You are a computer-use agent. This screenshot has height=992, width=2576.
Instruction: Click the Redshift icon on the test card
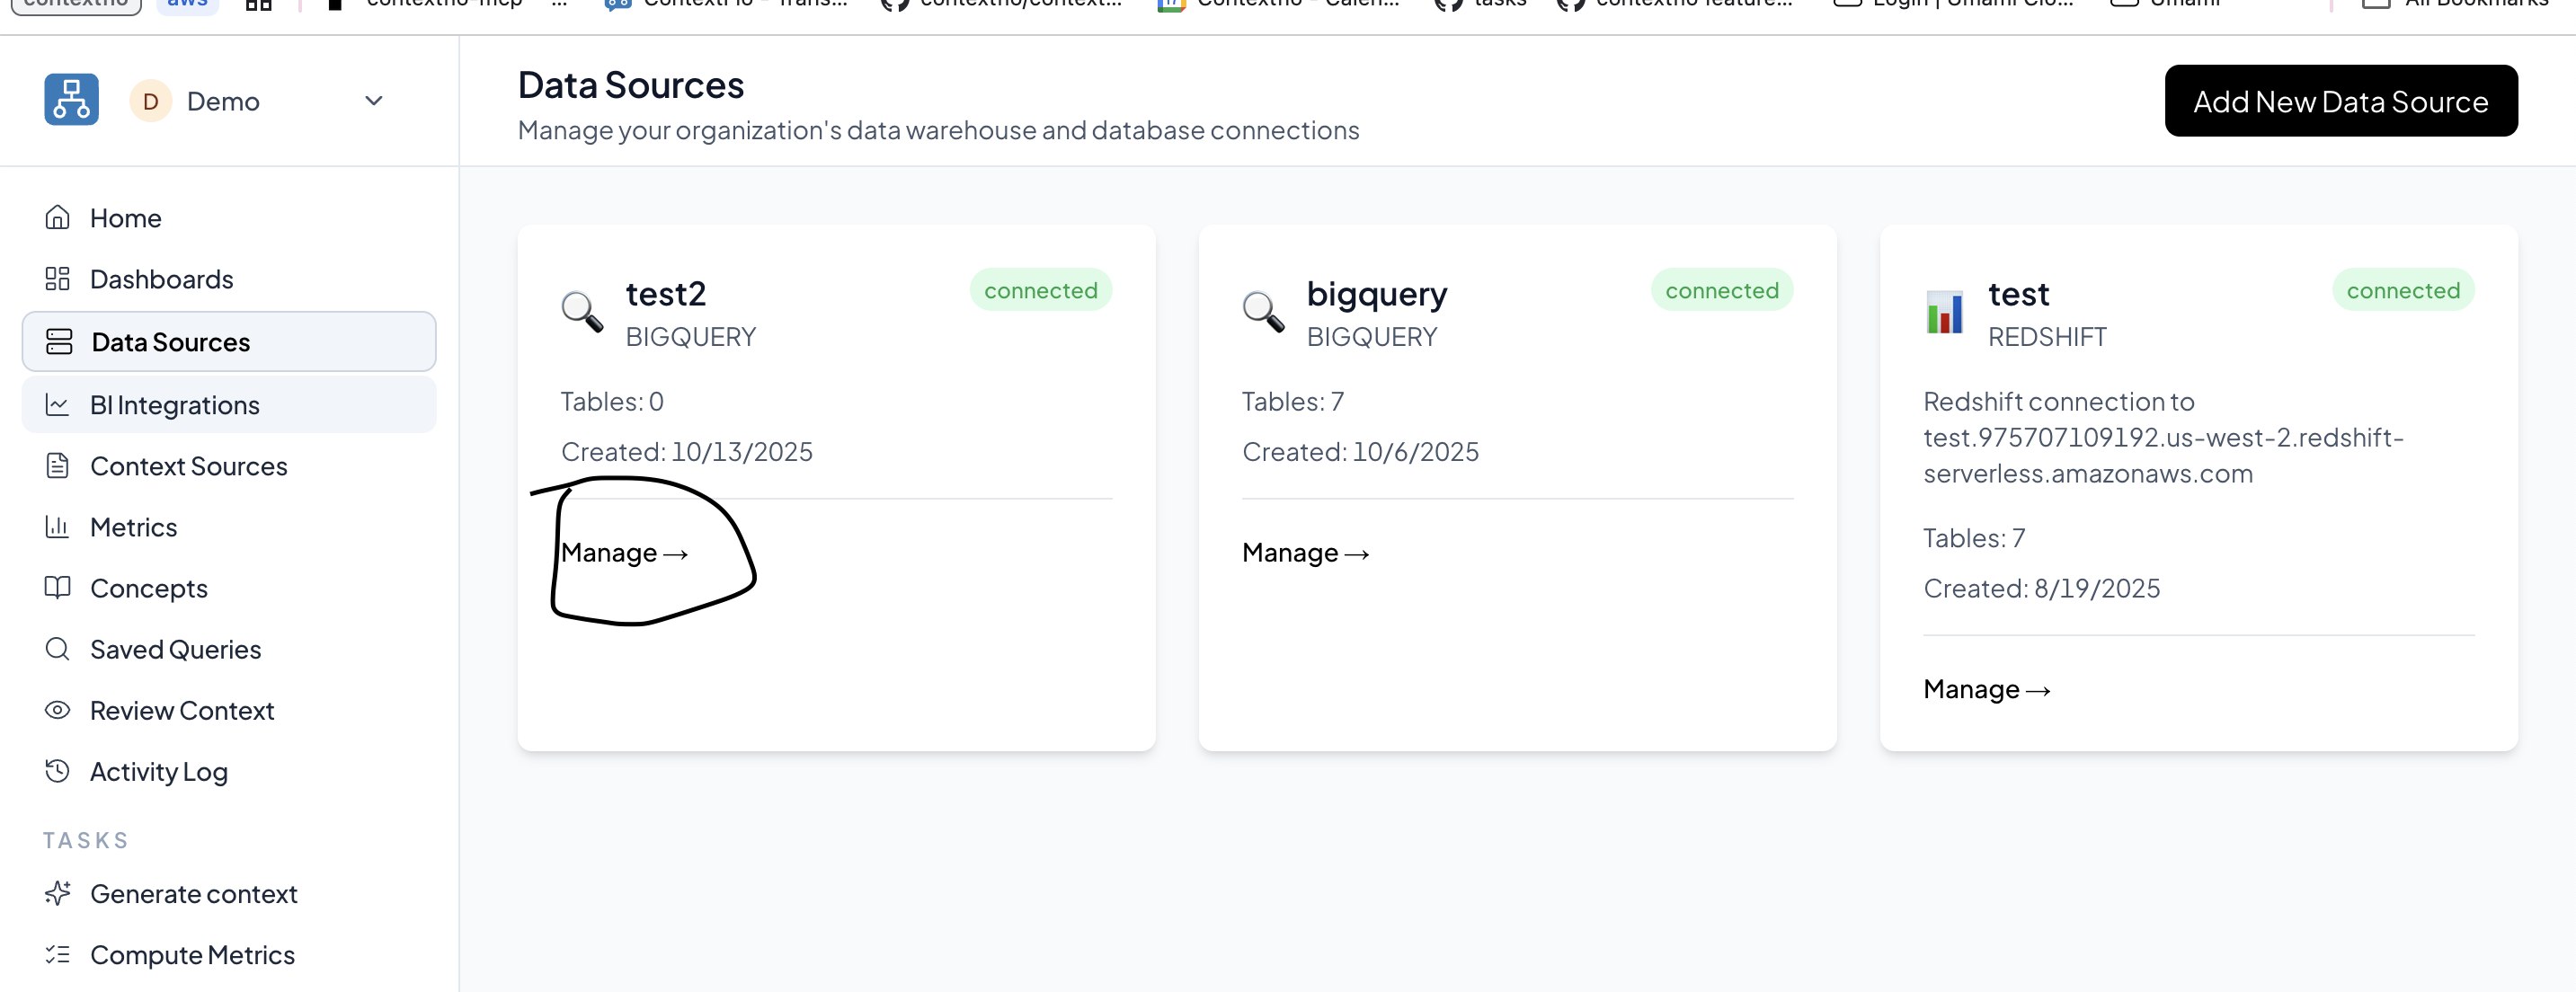tap(1944, 313)
